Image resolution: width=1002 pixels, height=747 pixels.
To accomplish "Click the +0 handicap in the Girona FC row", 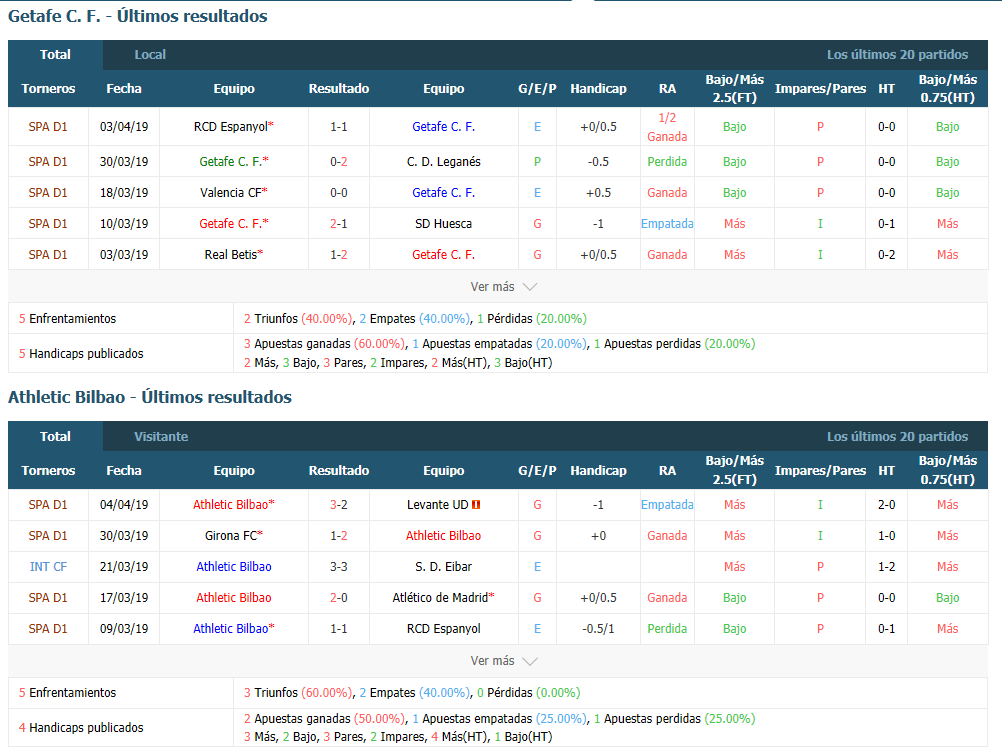I will point(598,535).
